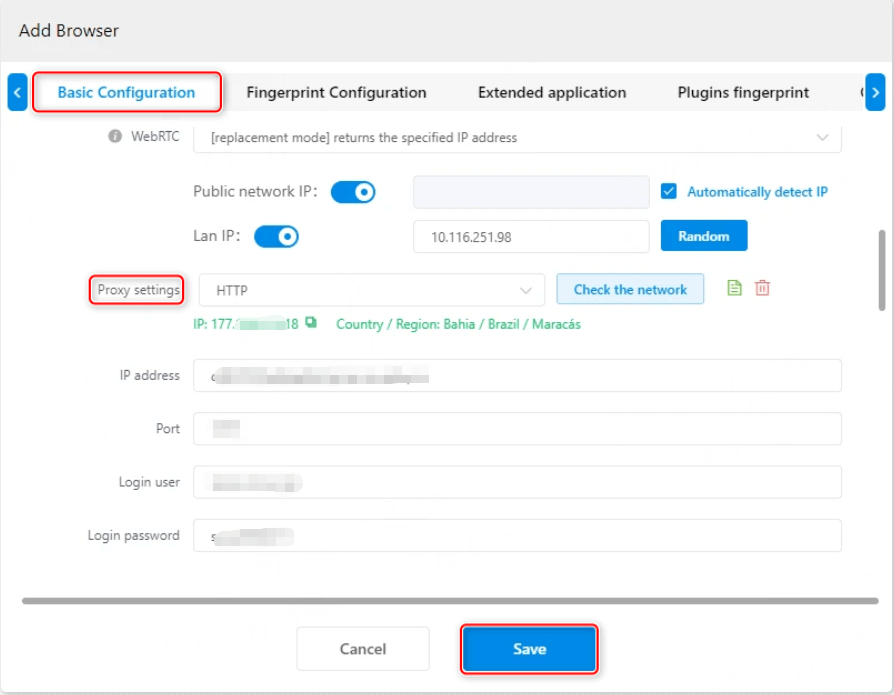Click the Random Lan IP button

tap(704, 236)
